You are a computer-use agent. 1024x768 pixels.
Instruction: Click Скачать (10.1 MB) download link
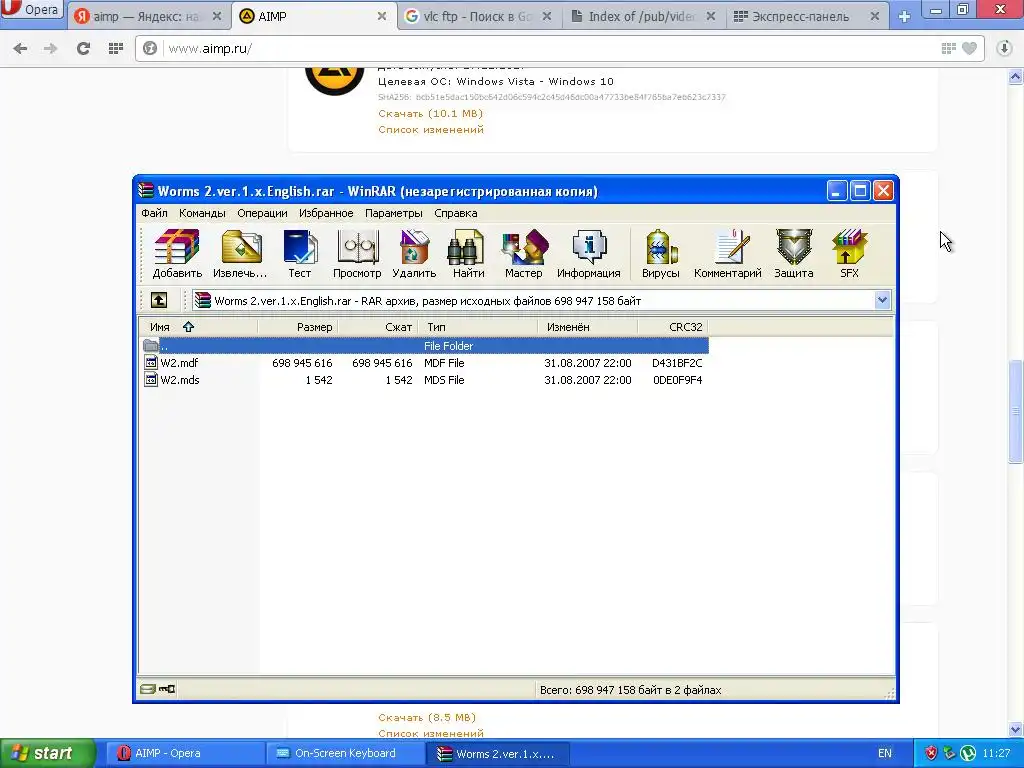pyautogui.click(x=430, y=113)
